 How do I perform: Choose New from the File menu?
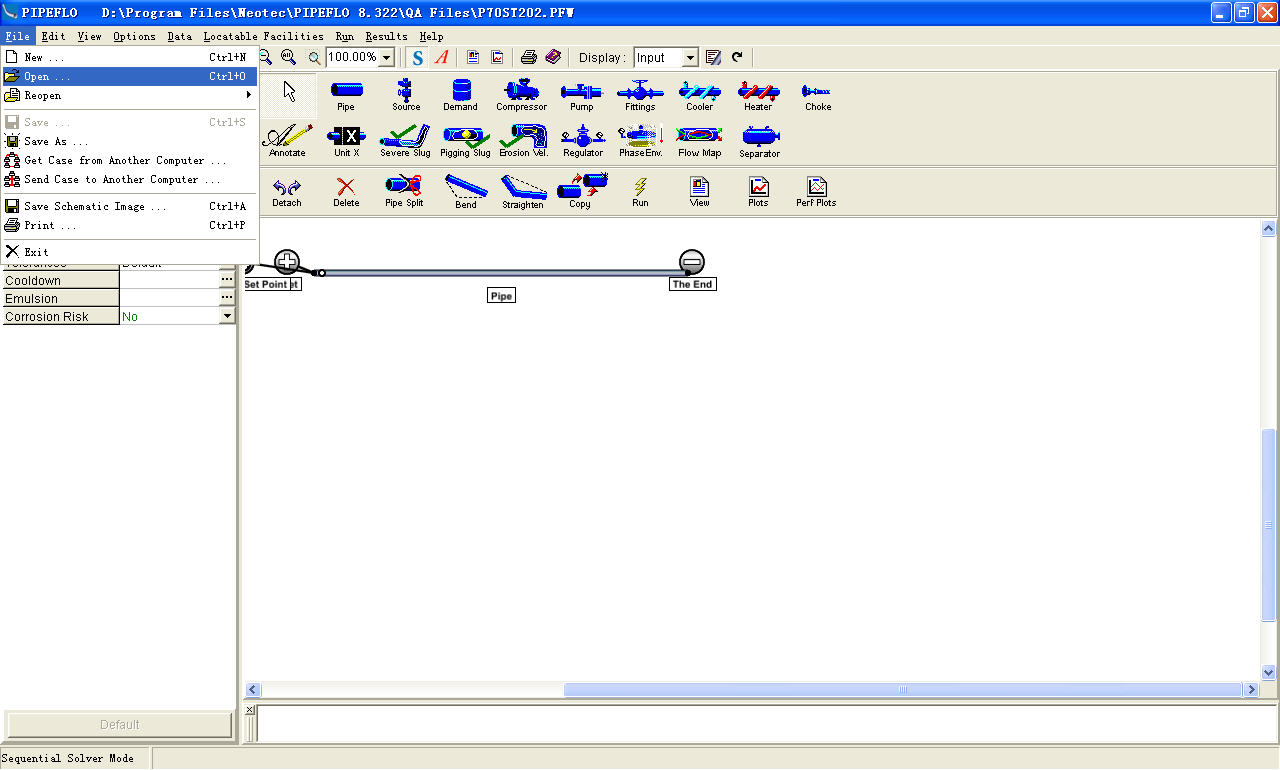pyautogui.click(x=129, y=58)
